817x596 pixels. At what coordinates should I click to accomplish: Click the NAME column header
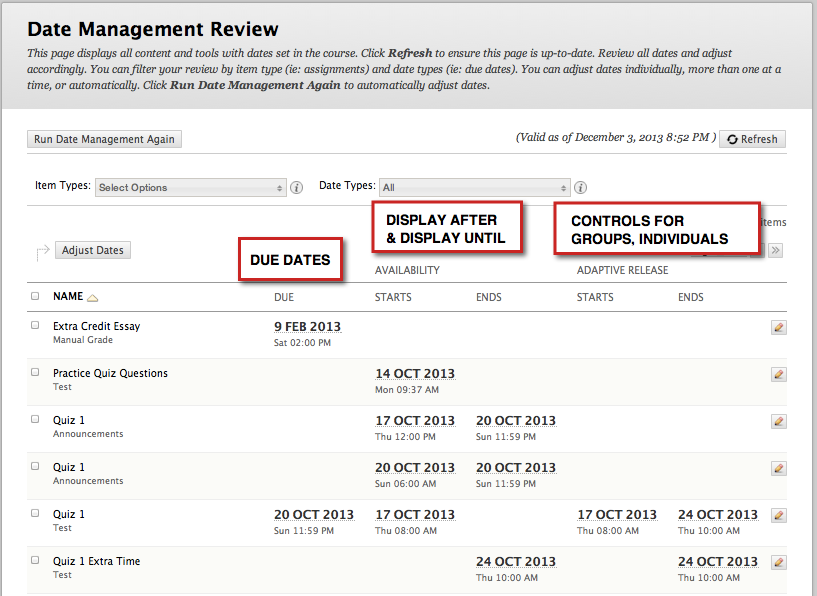coord(68,297)
